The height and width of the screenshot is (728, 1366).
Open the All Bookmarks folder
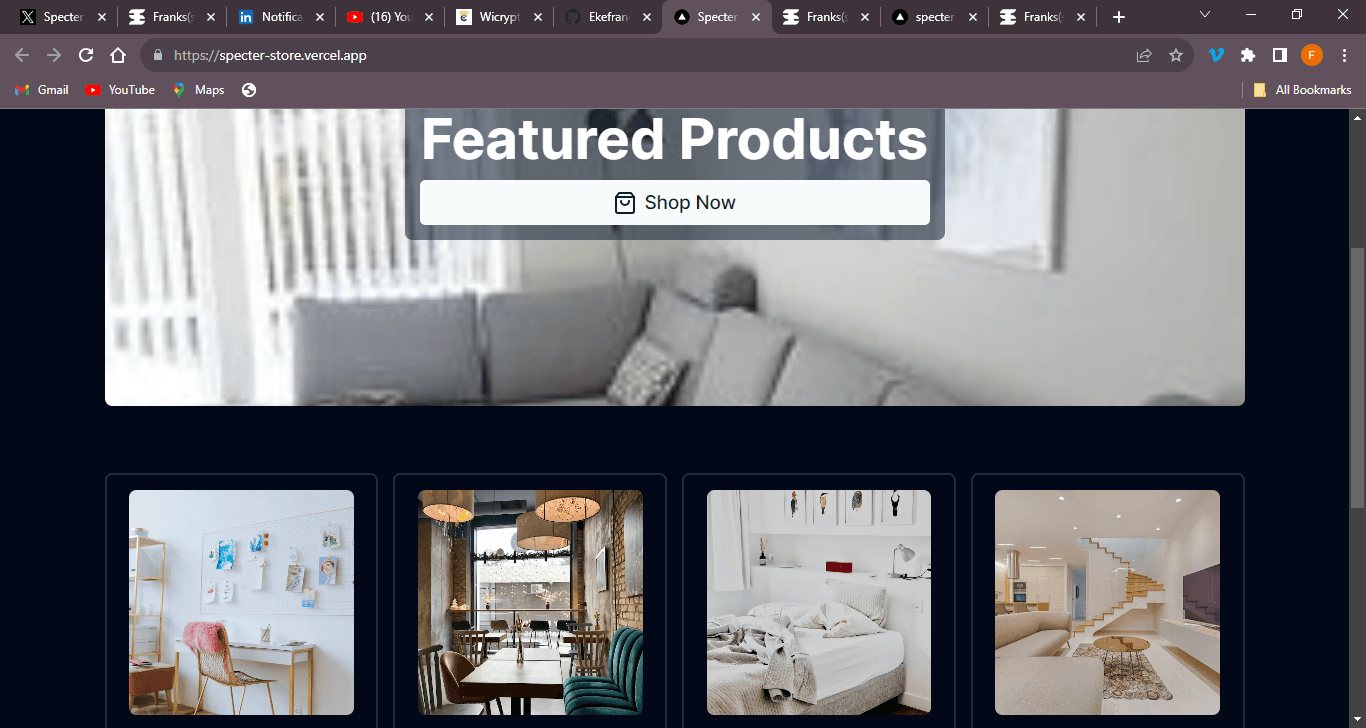point(1302,90)
